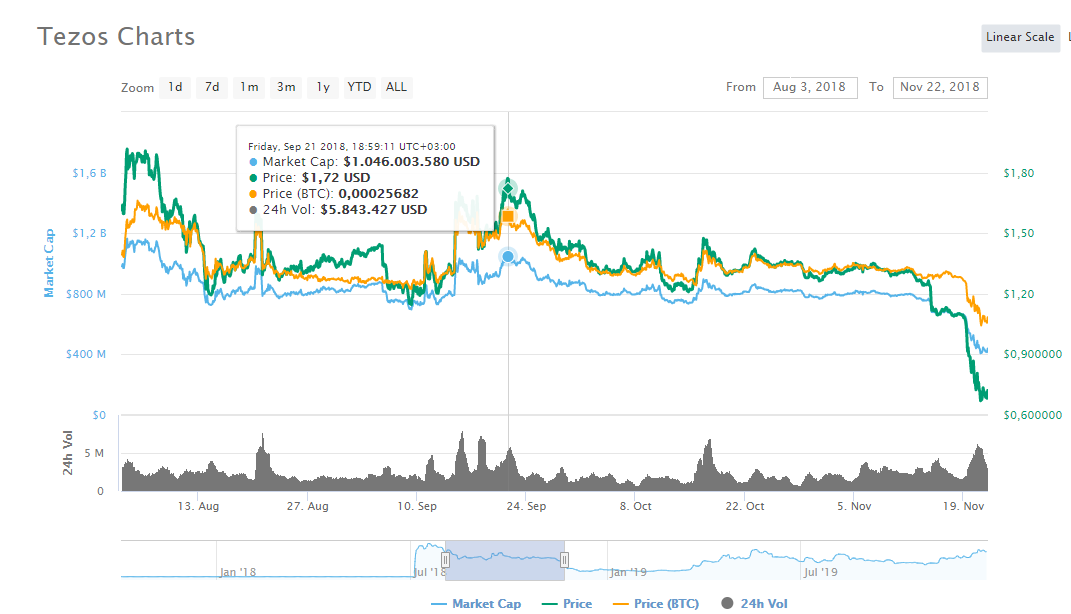The image size is (1071, 614).
Task: Click the "5 M" volume axis label
Action: [x=94, y=453]
